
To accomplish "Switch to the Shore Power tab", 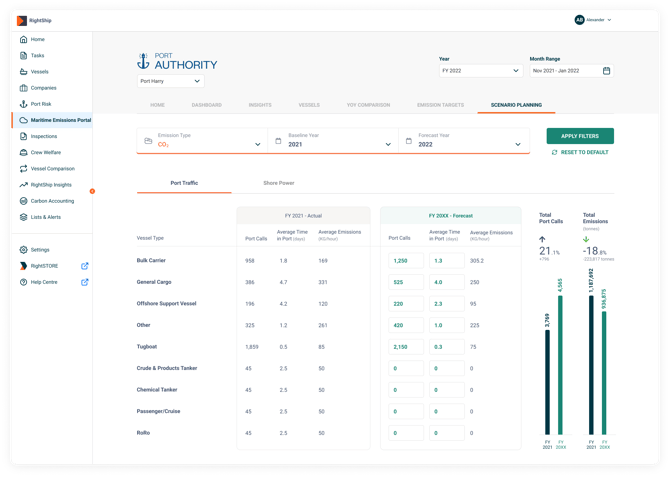I will pyautogui.click(x=278, y=183).
